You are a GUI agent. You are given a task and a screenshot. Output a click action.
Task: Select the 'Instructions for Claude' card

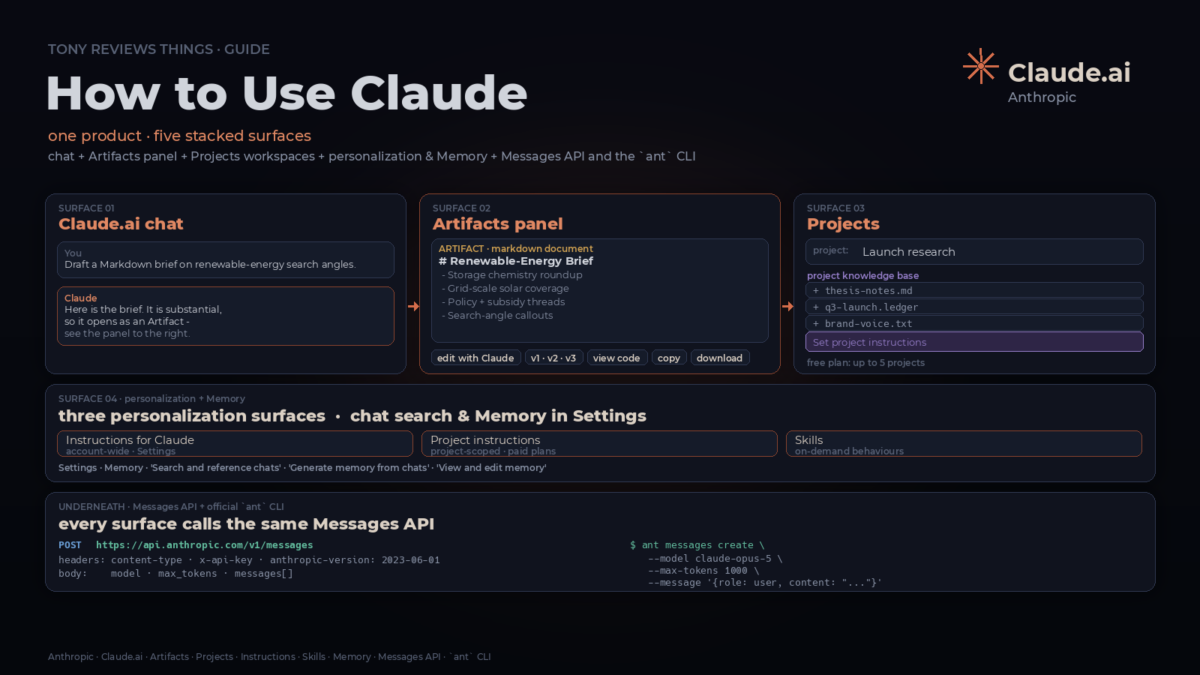point(235,444)
